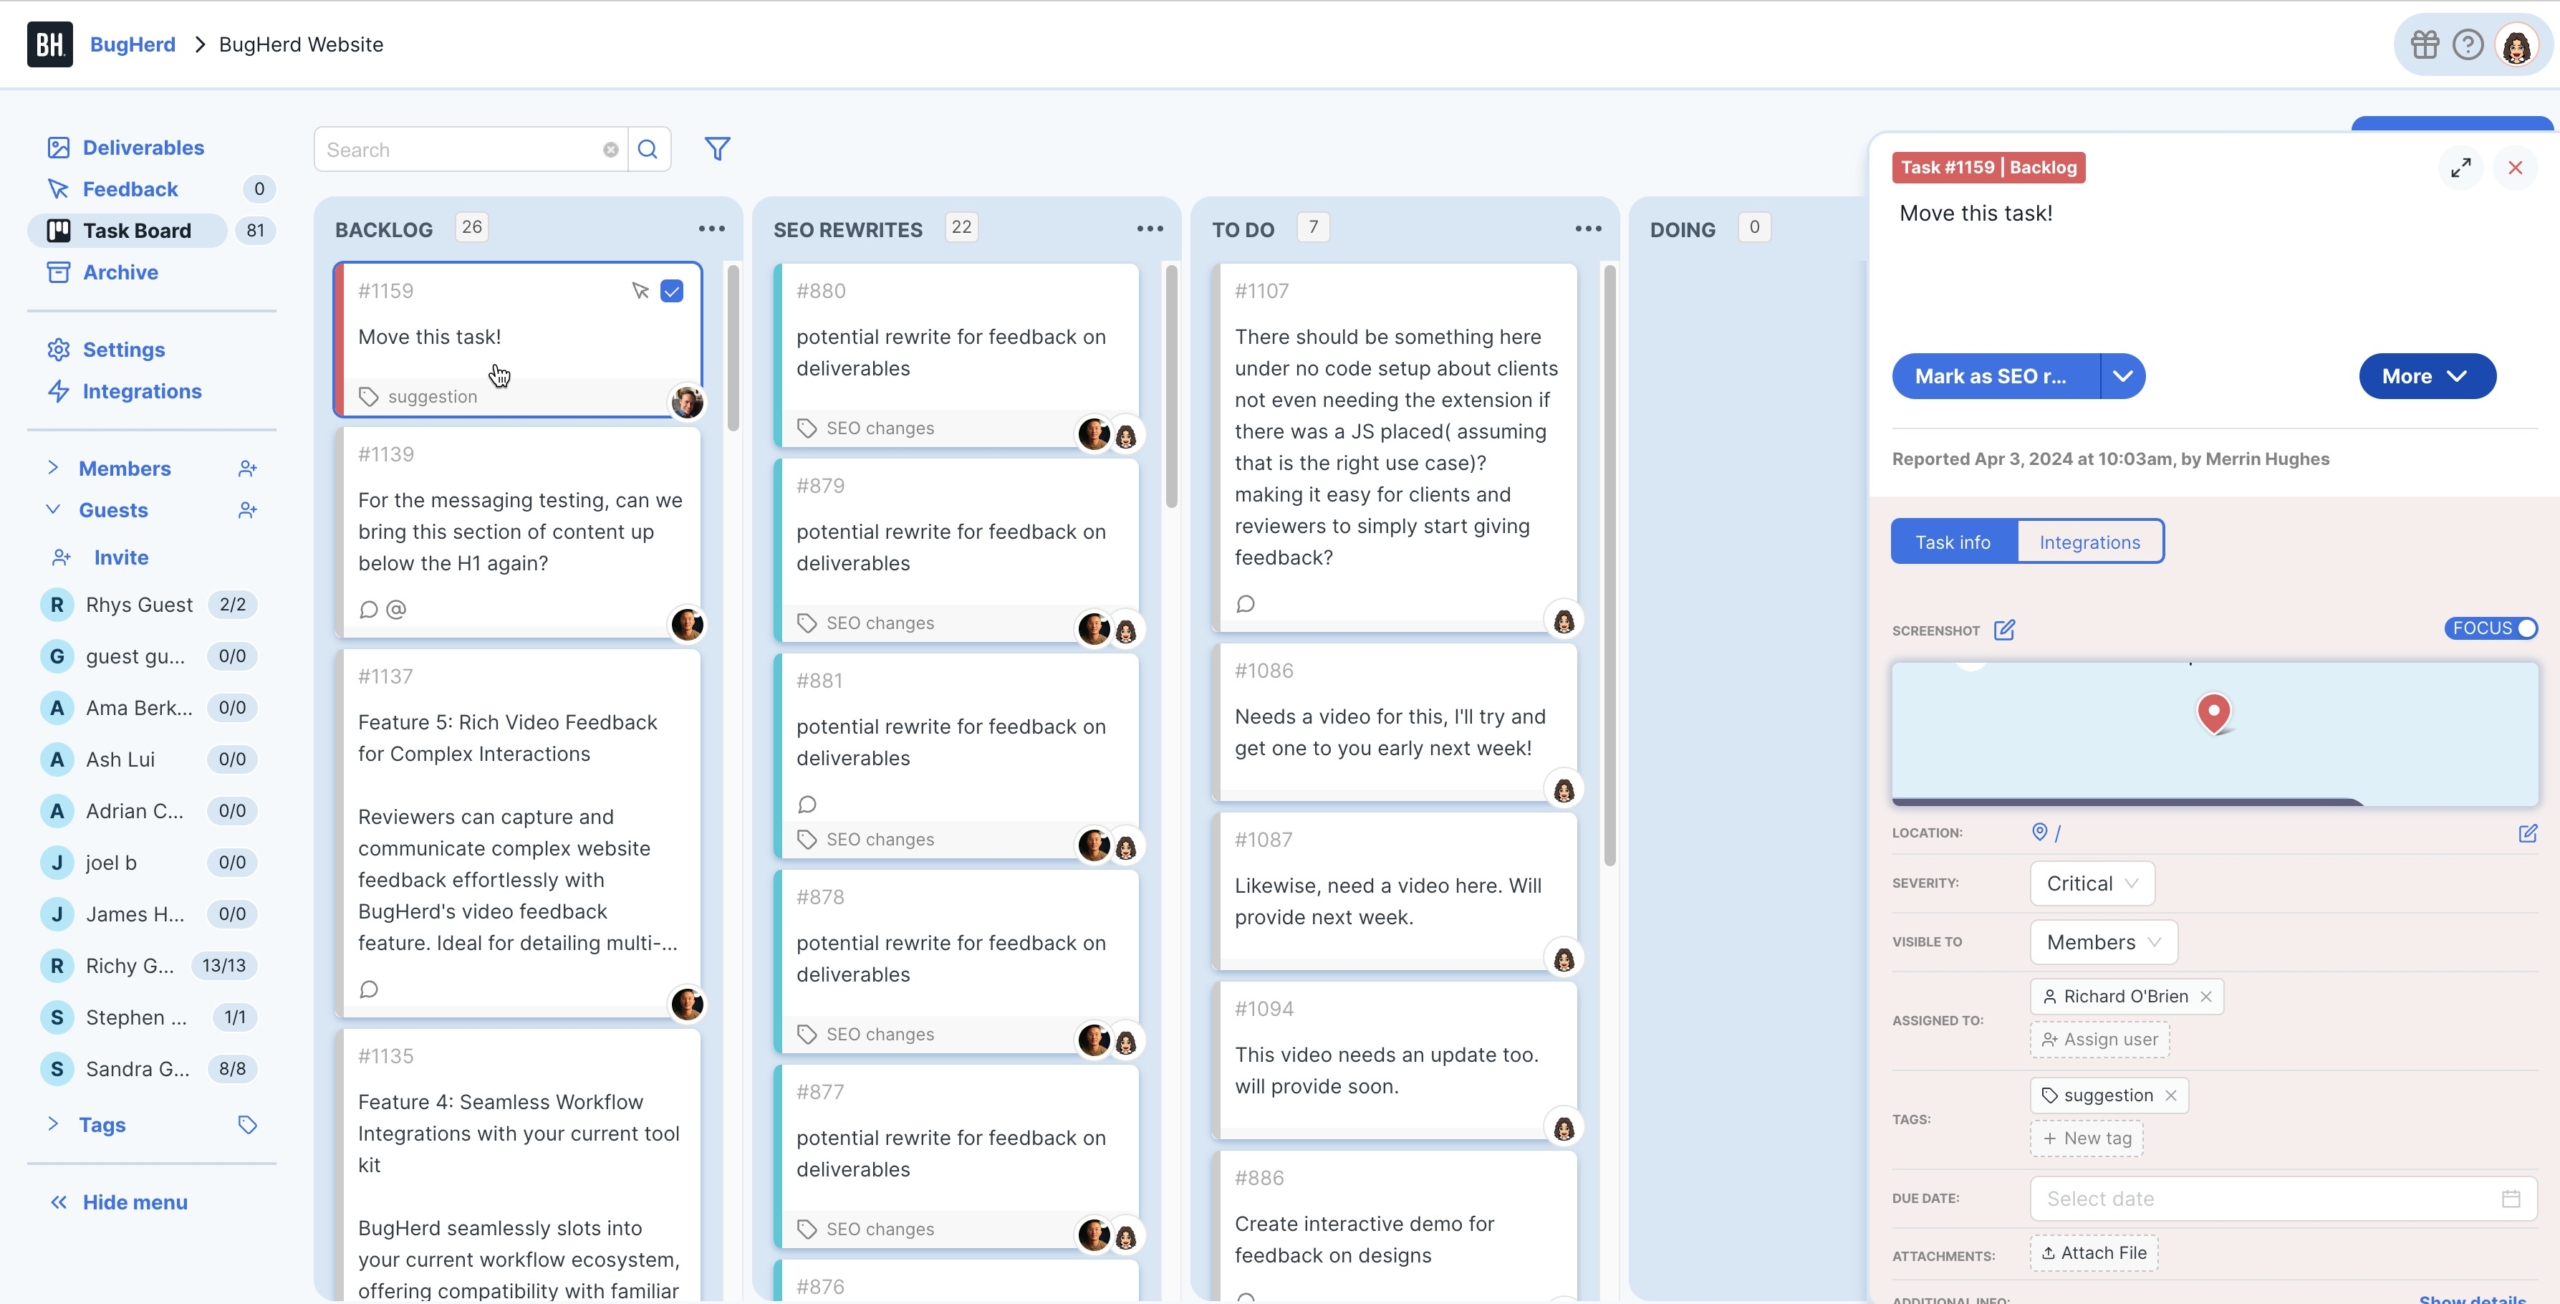Click the Mark as SEO r... button
Screen dimensions: 2560x1304
click(x=1996, y=376)
